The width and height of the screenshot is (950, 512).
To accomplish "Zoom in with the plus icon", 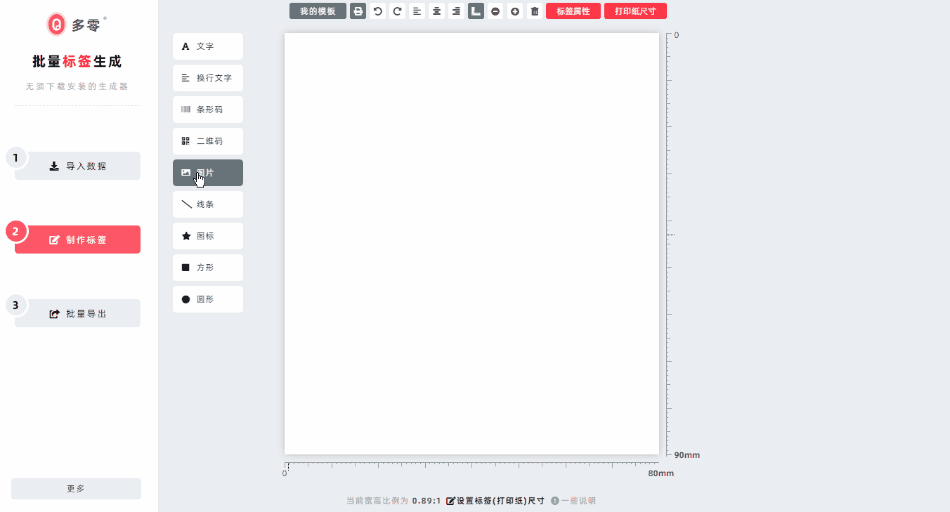I will tap(515, 12).
